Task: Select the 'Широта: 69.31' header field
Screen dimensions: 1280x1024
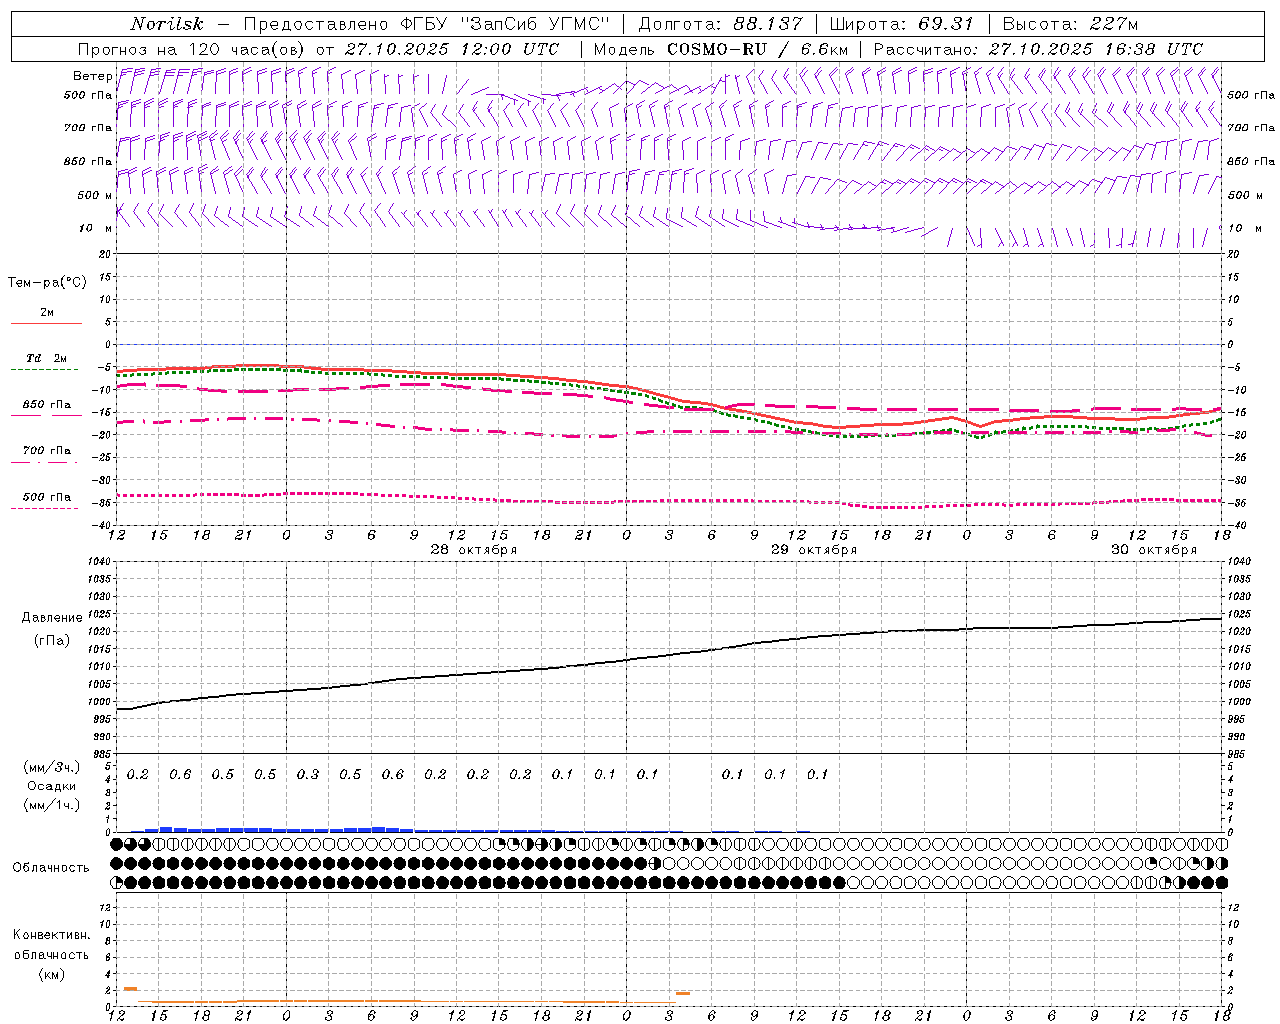Action: click(902, 24)
